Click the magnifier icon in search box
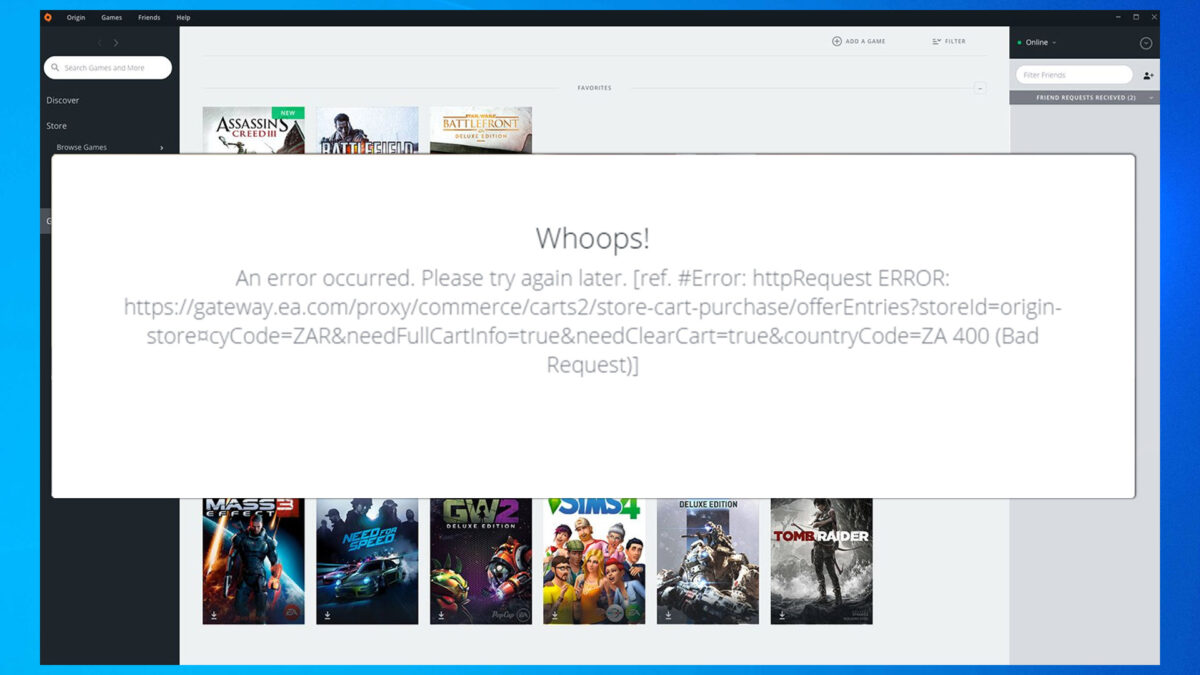Image resolution: width=1200 pixels, height=675 pixels. [56, 68]
